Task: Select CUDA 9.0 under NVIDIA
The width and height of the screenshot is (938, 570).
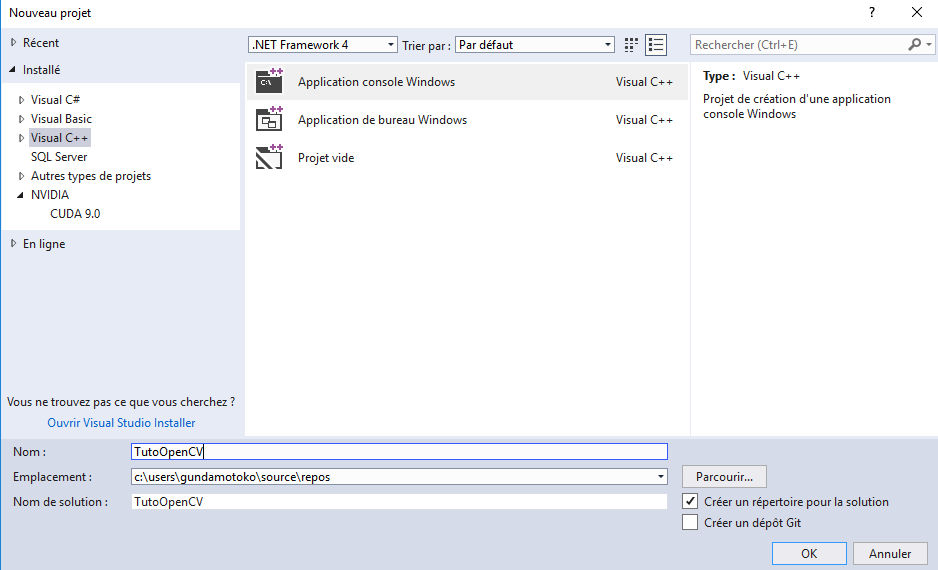Action: [75, 214]
